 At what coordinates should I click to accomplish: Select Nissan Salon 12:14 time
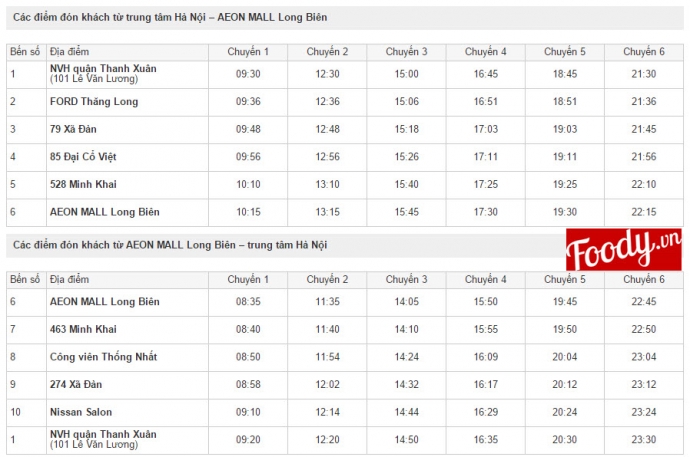(327, 412)
